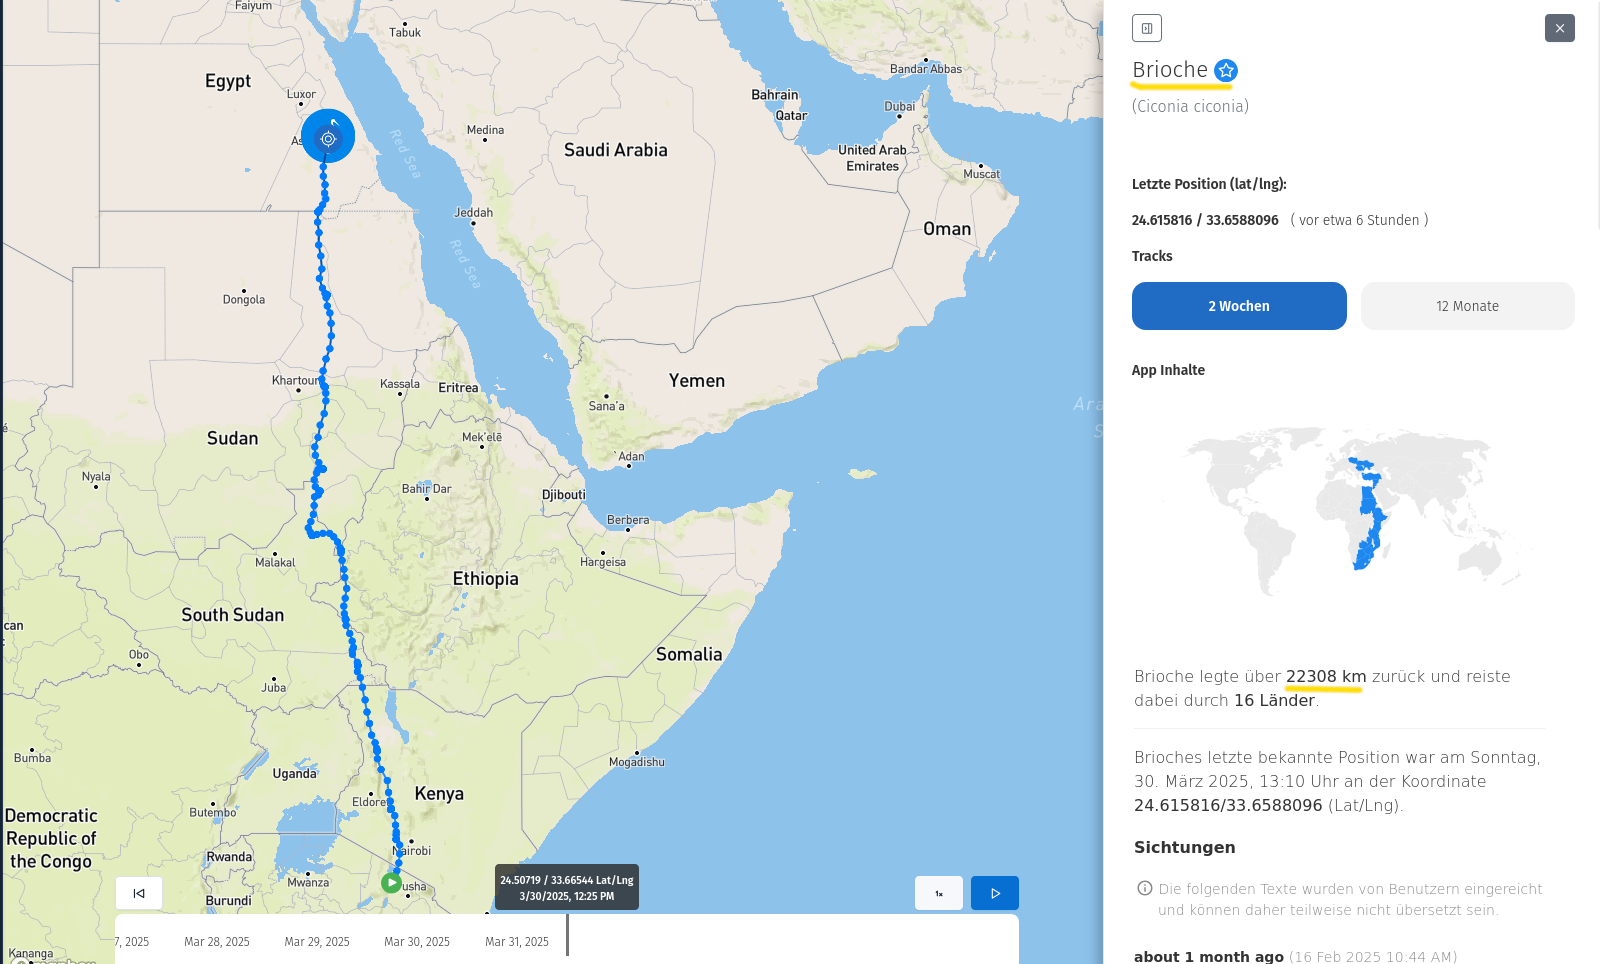
Task: Play the track animation
Action: coord(994,893)
